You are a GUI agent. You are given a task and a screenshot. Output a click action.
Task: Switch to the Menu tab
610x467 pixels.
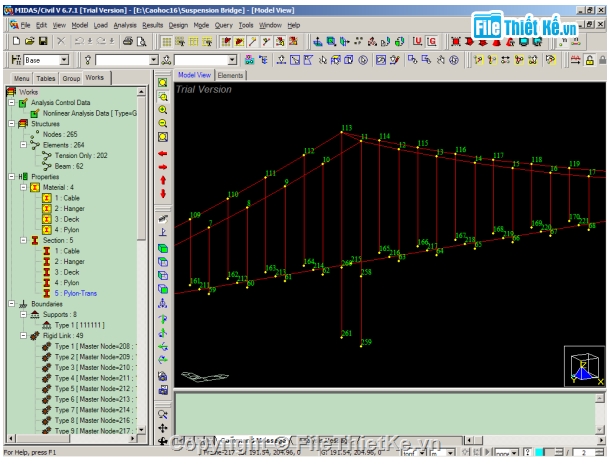pos(21,78)
